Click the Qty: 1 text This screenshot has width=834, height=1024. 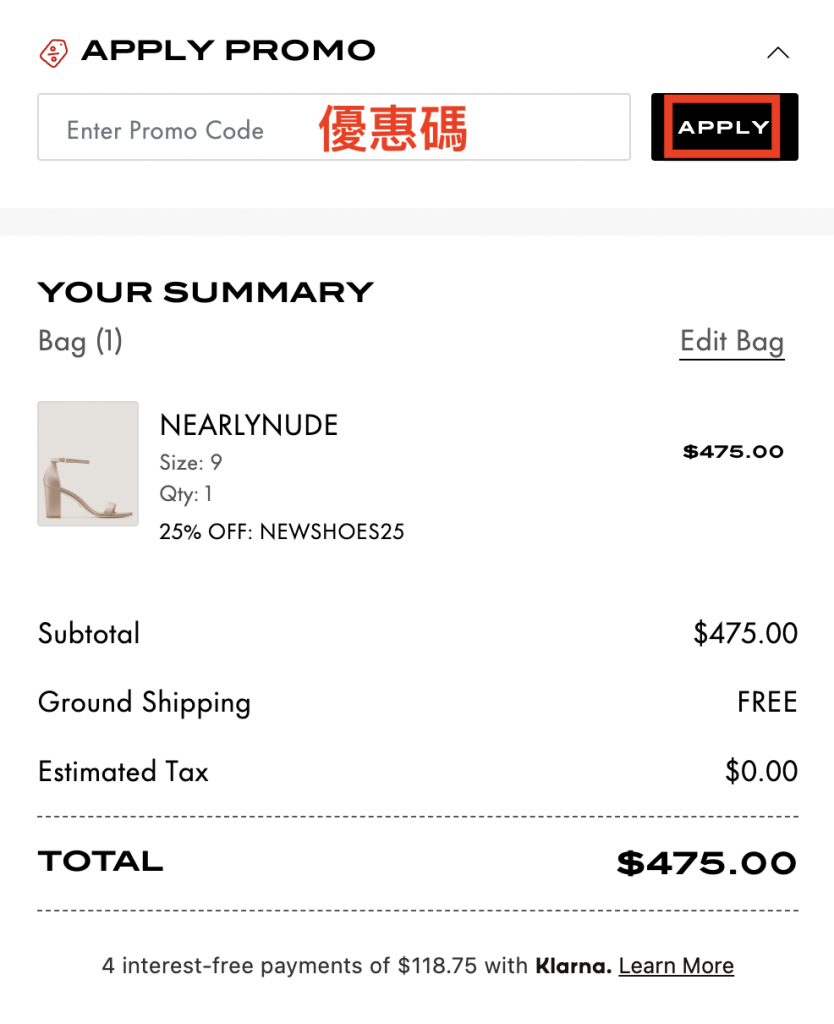click(186, 494)
